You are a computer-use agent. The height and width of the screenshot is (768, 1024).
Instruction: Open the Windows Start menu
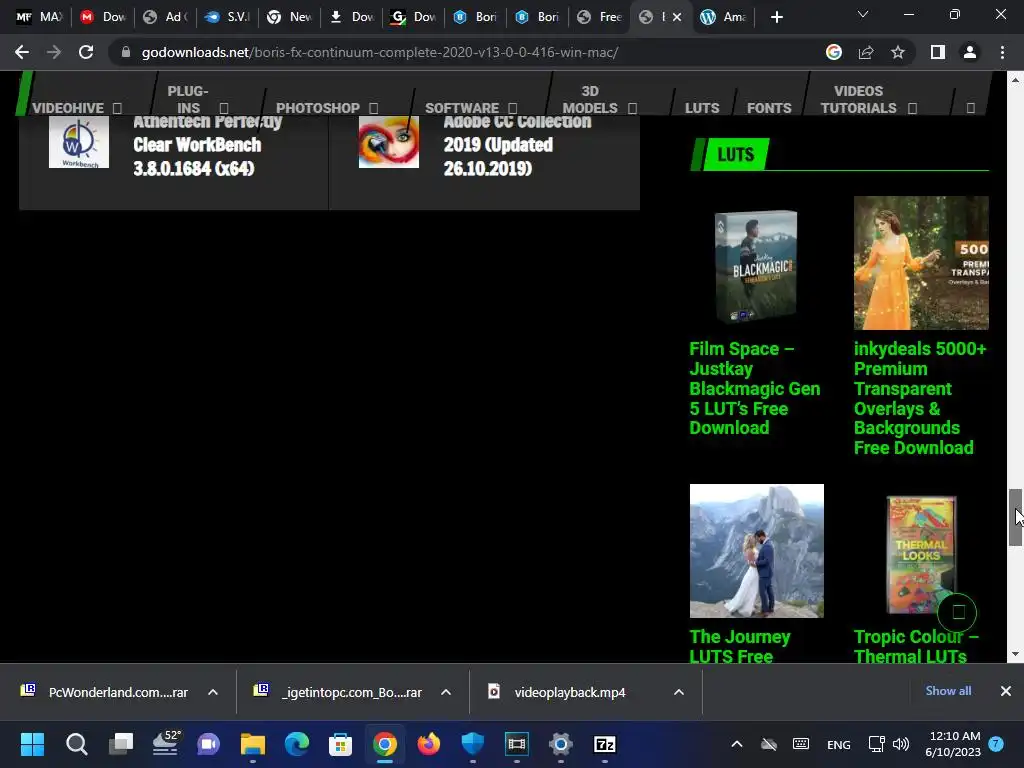32,744
